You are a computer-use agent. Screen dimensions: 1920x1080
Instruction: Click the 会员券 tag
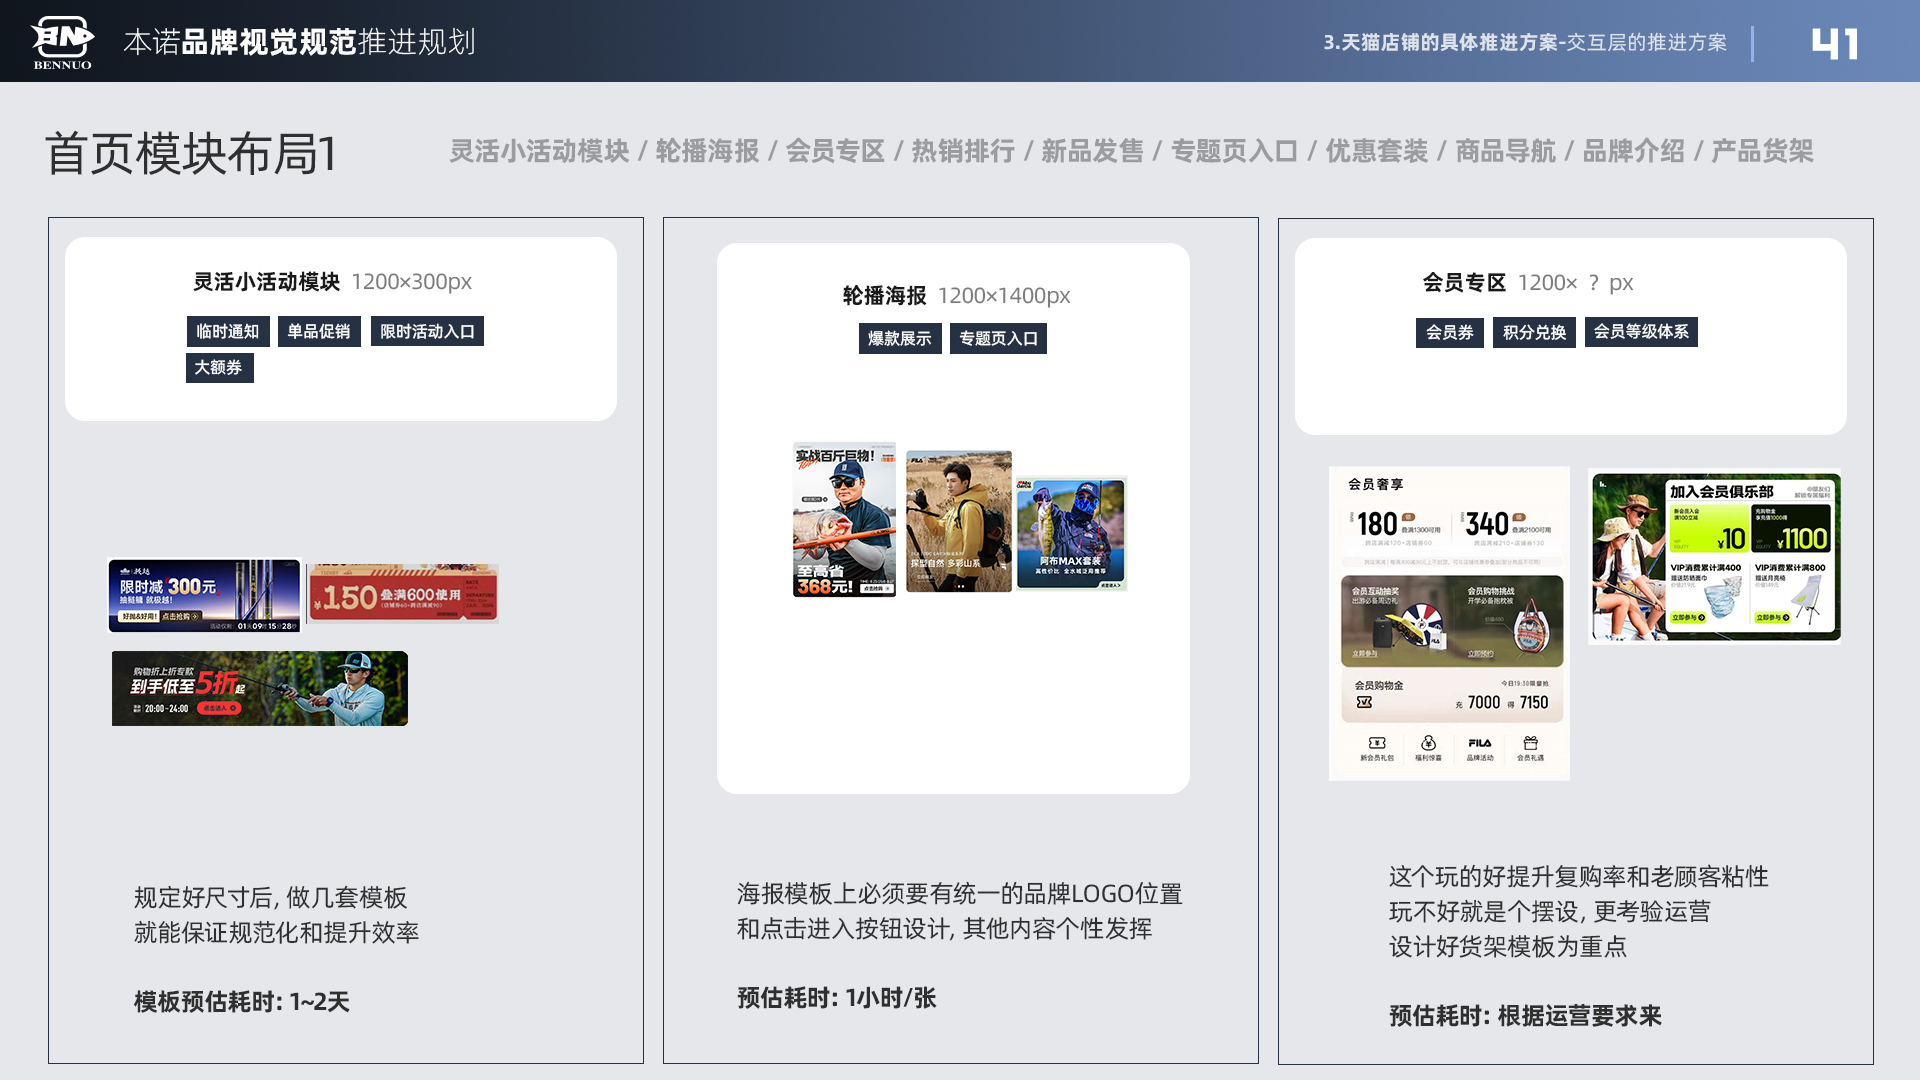click(1450, 332)
